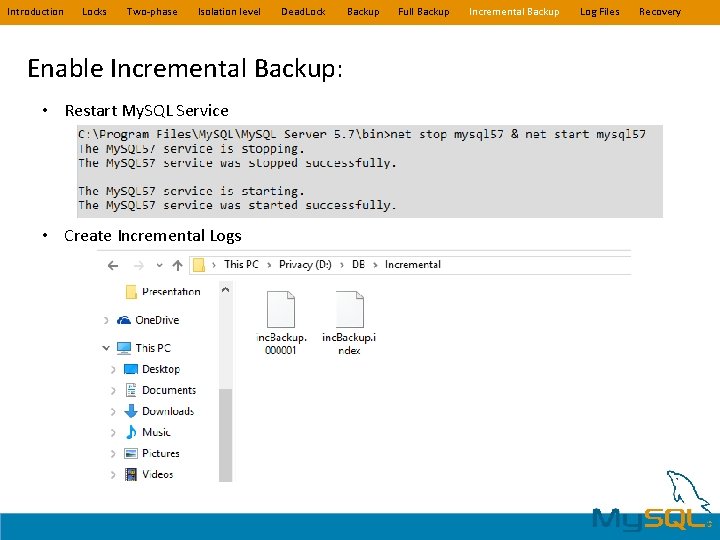The image size is (720, 540).
Task: Select Music in the navigation pane
Action: pyautogui.click(x=156, y=433)
